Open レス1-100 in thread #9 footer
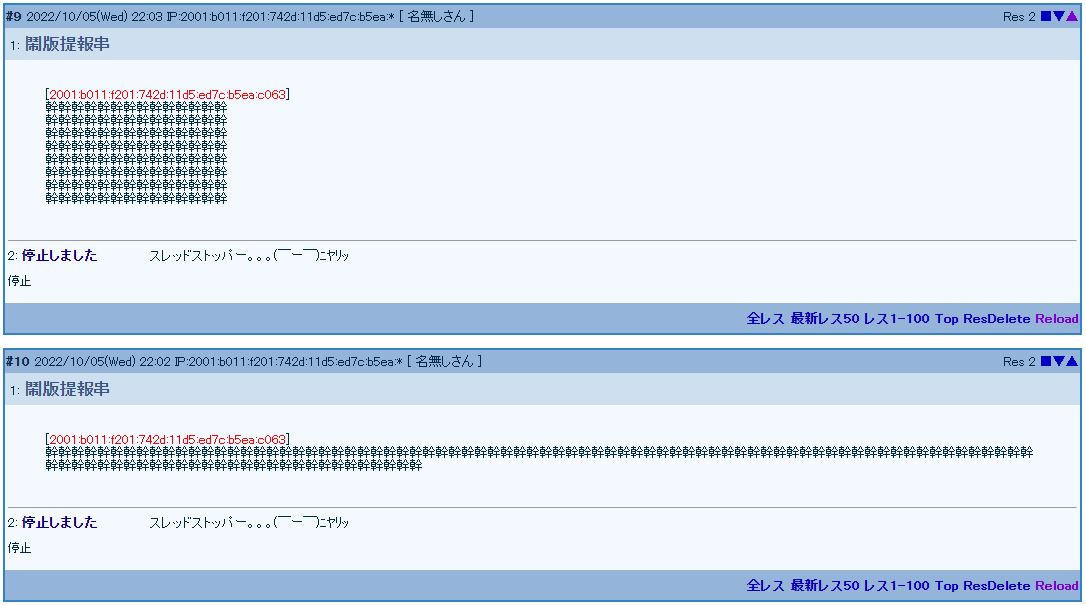The image size is (1086, 605). 896,319
